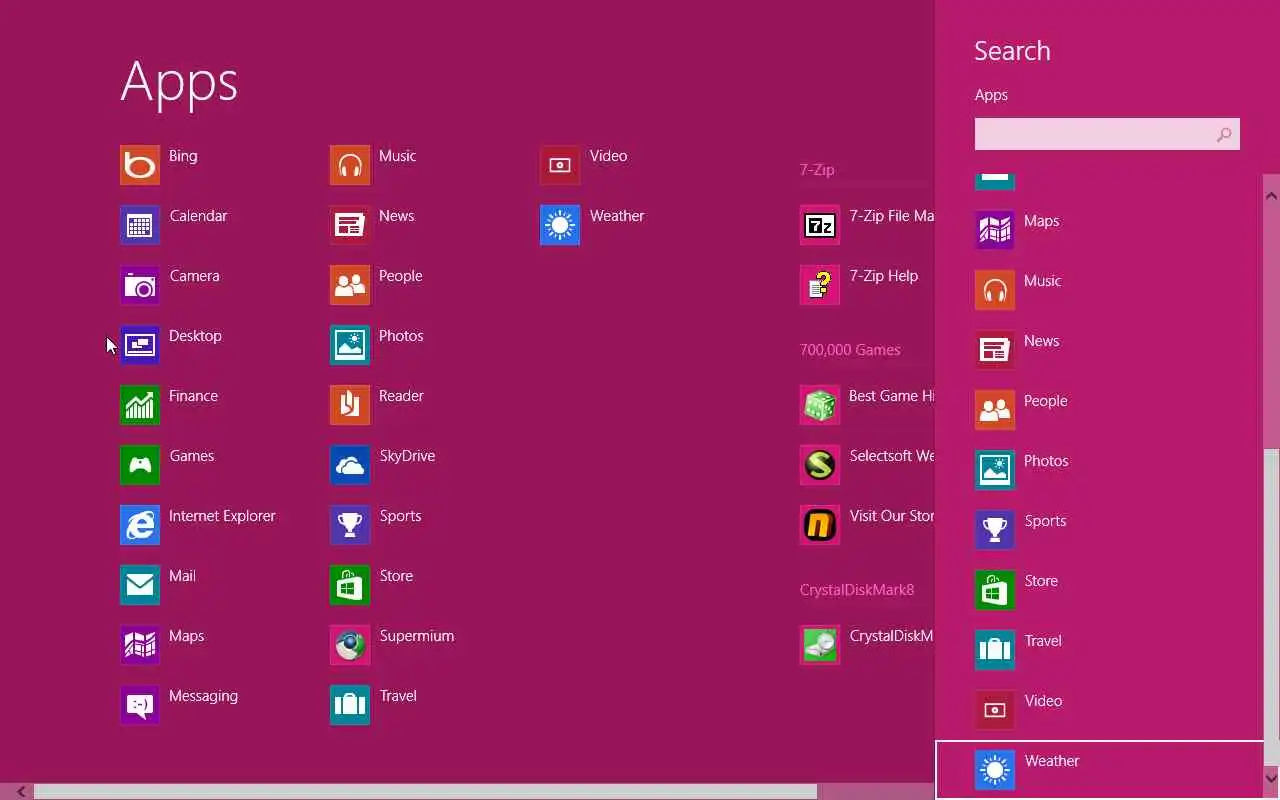Viewport: 1280px width, 800px height.
Task: Open the Camera app icon
Action: [x=140, y=285]
